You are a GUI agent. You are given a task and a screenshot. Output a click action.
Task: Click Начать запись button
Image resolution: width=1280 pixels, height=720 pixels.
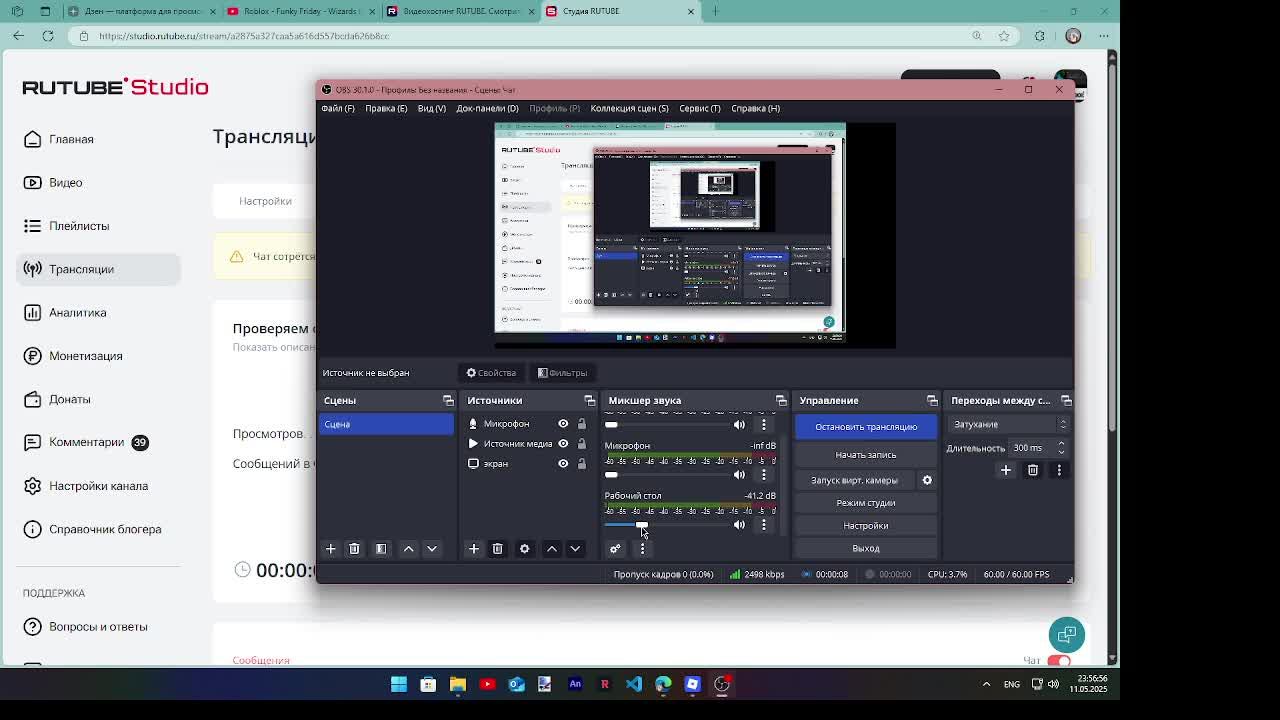click(866, 455)
